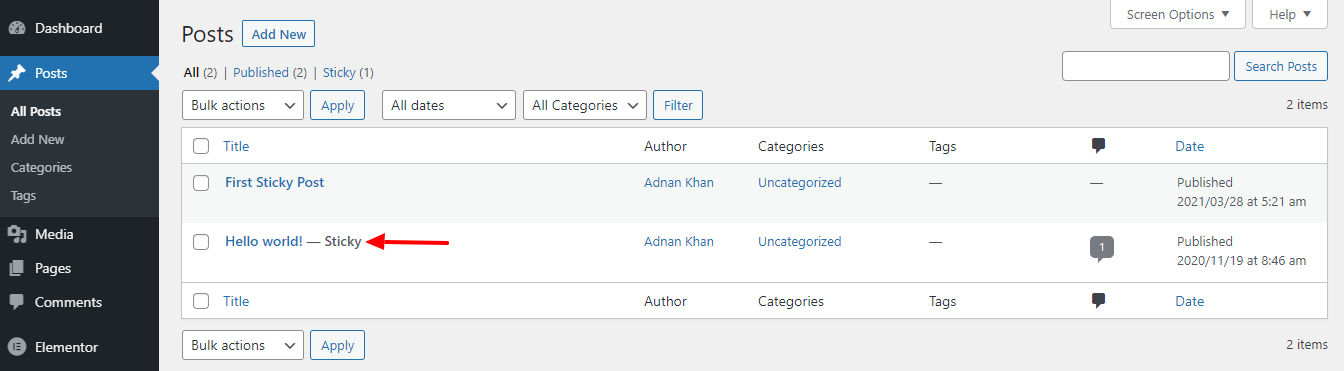The height and width of the screenshot is (371, 1344).
Task: Sort by Date in table footer
Action: (x=1189, y=301)
